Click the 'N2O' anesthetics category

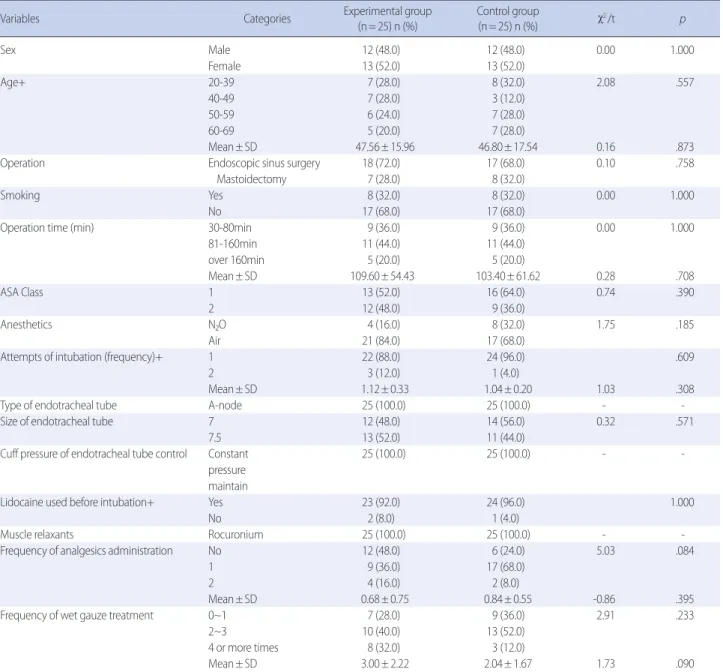coord(217,325)
